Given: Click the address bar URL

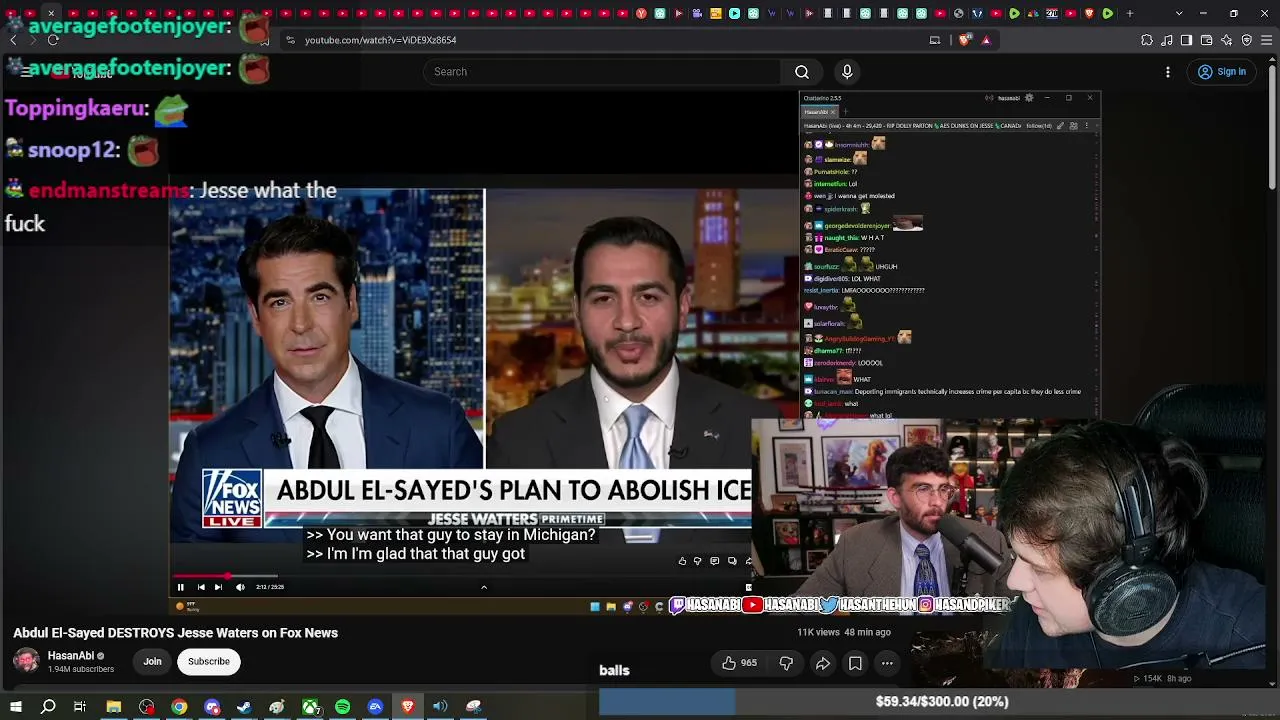Looking at the screenshot, I should [x=380, y=40].
